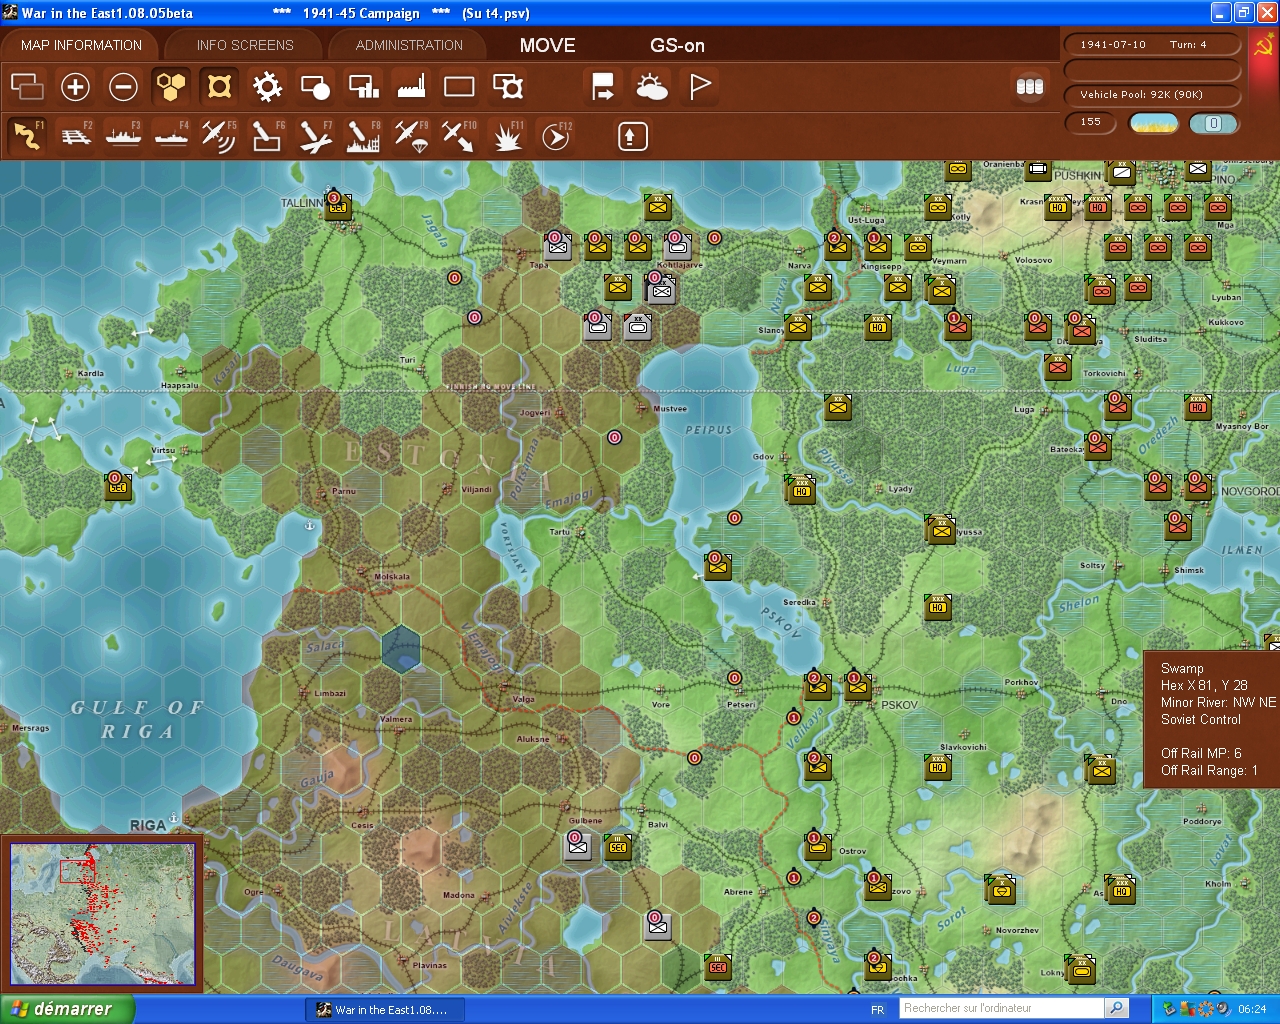Viewport: 1280px width, 1024px height.
Task: Click the rectangle-with-gear toolbar icon
Action: [x=508, y=87]
